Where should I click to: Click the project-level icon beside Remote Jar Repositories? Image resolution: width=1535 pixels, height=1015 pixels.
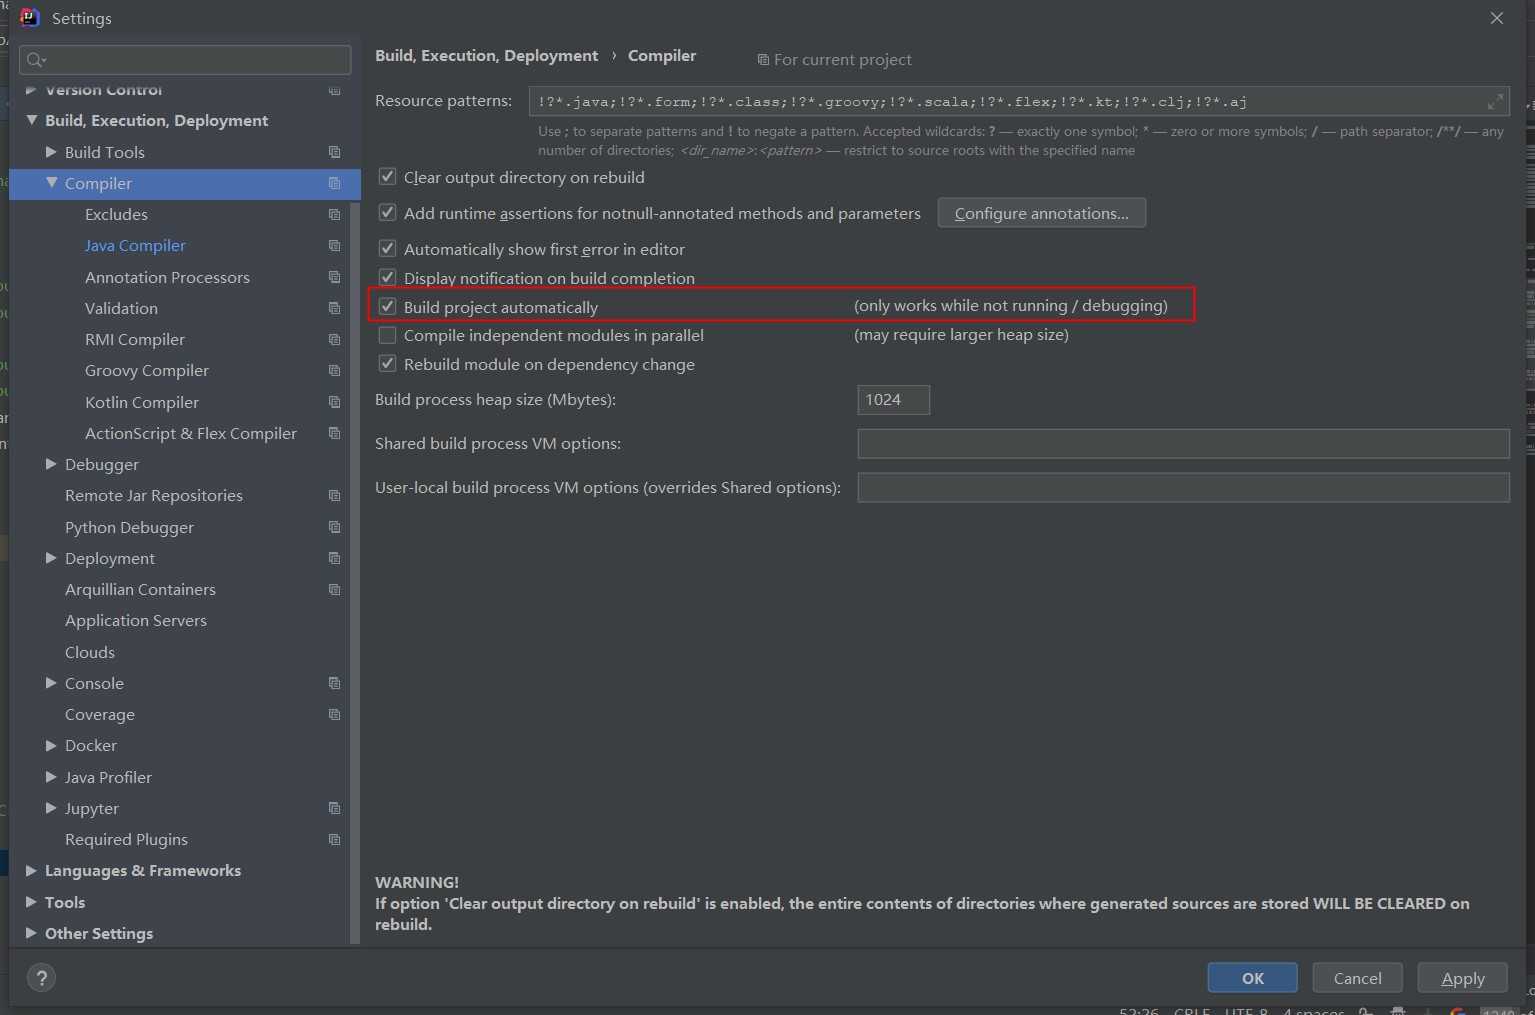pyautogui.click(x=335, y=495)
